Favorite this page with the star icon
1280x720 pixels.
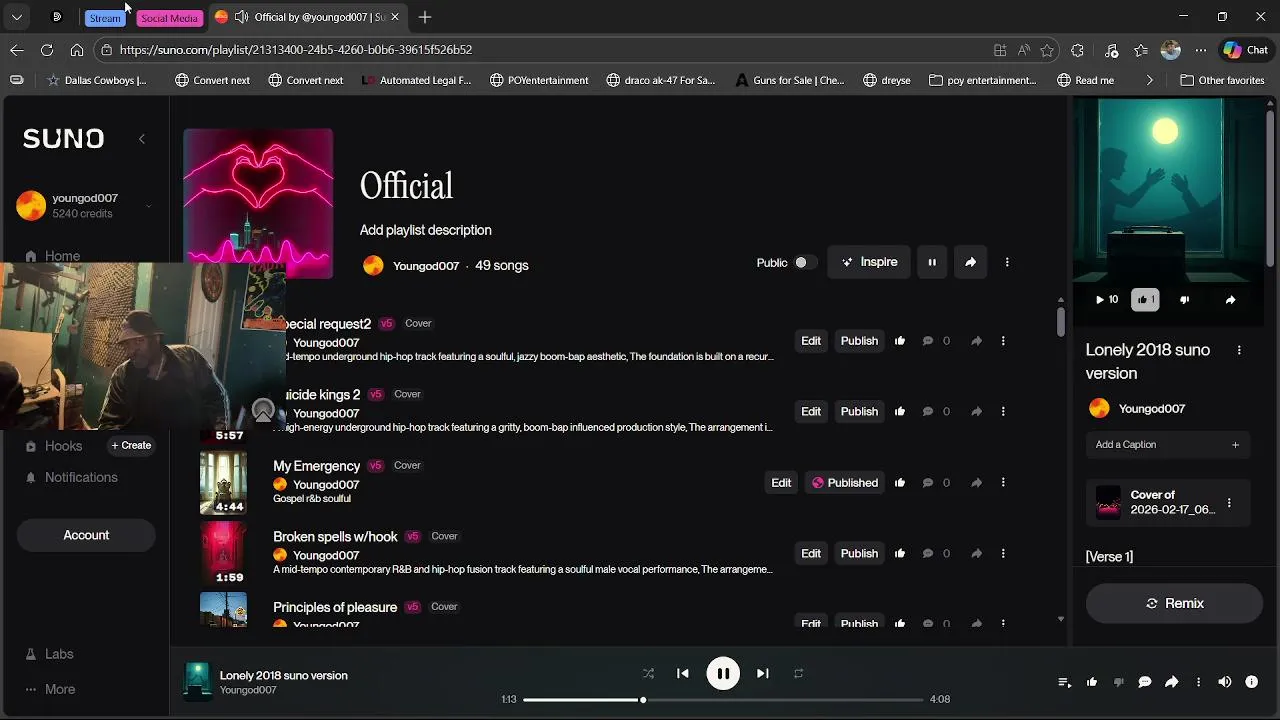(1047, 50)
